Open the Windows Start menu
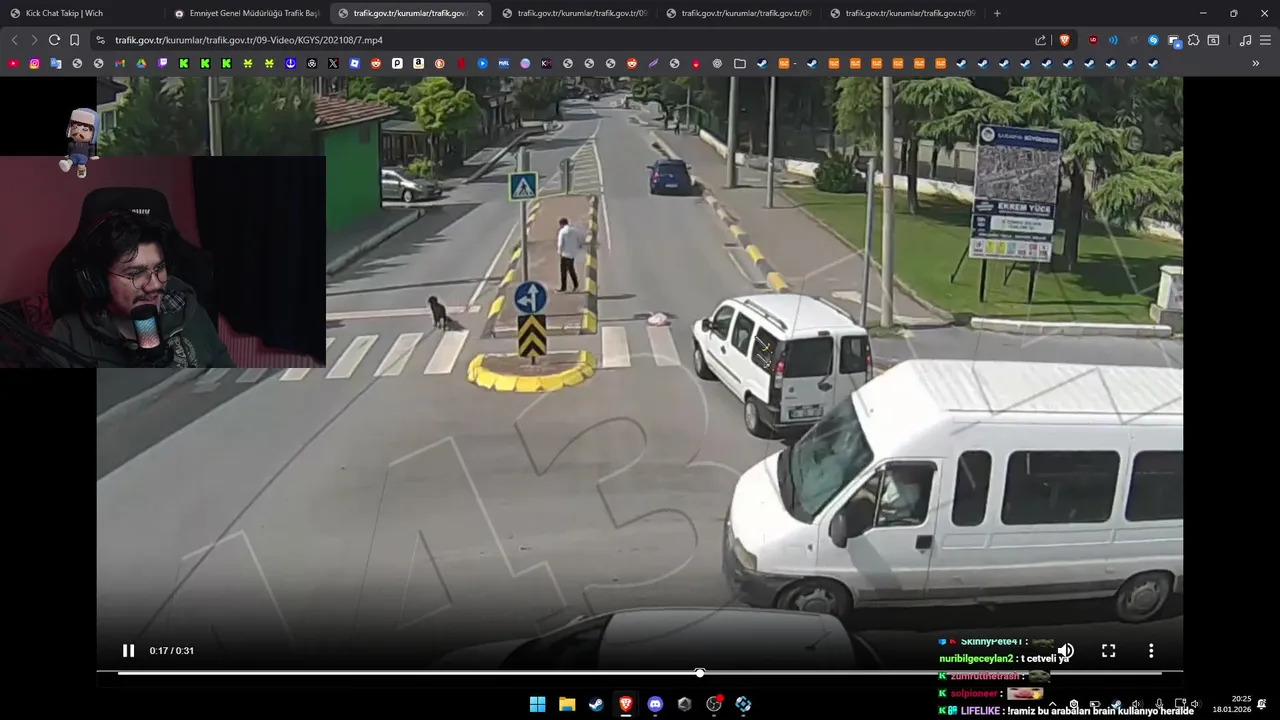Viewport: 1280px width, 720px height. pyautogui.click(x=537, y=704)
